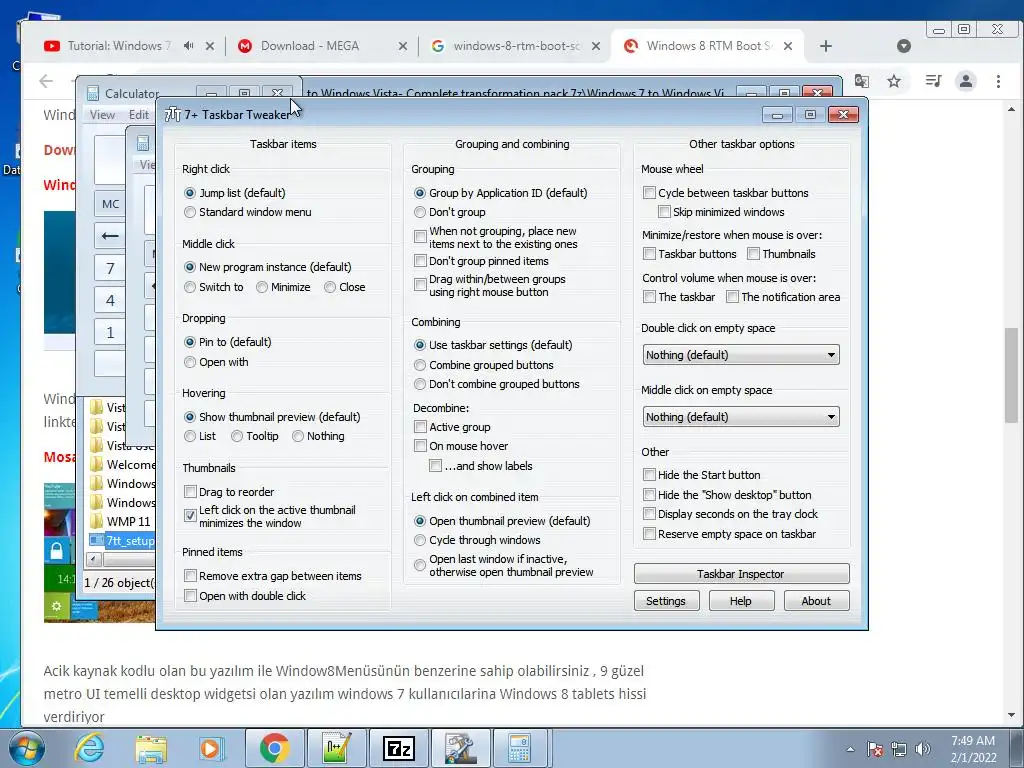Viewport: 1024px width, 768px height.
Task: Enable Cycle between taskbar buttons
Action: point(649,193)
